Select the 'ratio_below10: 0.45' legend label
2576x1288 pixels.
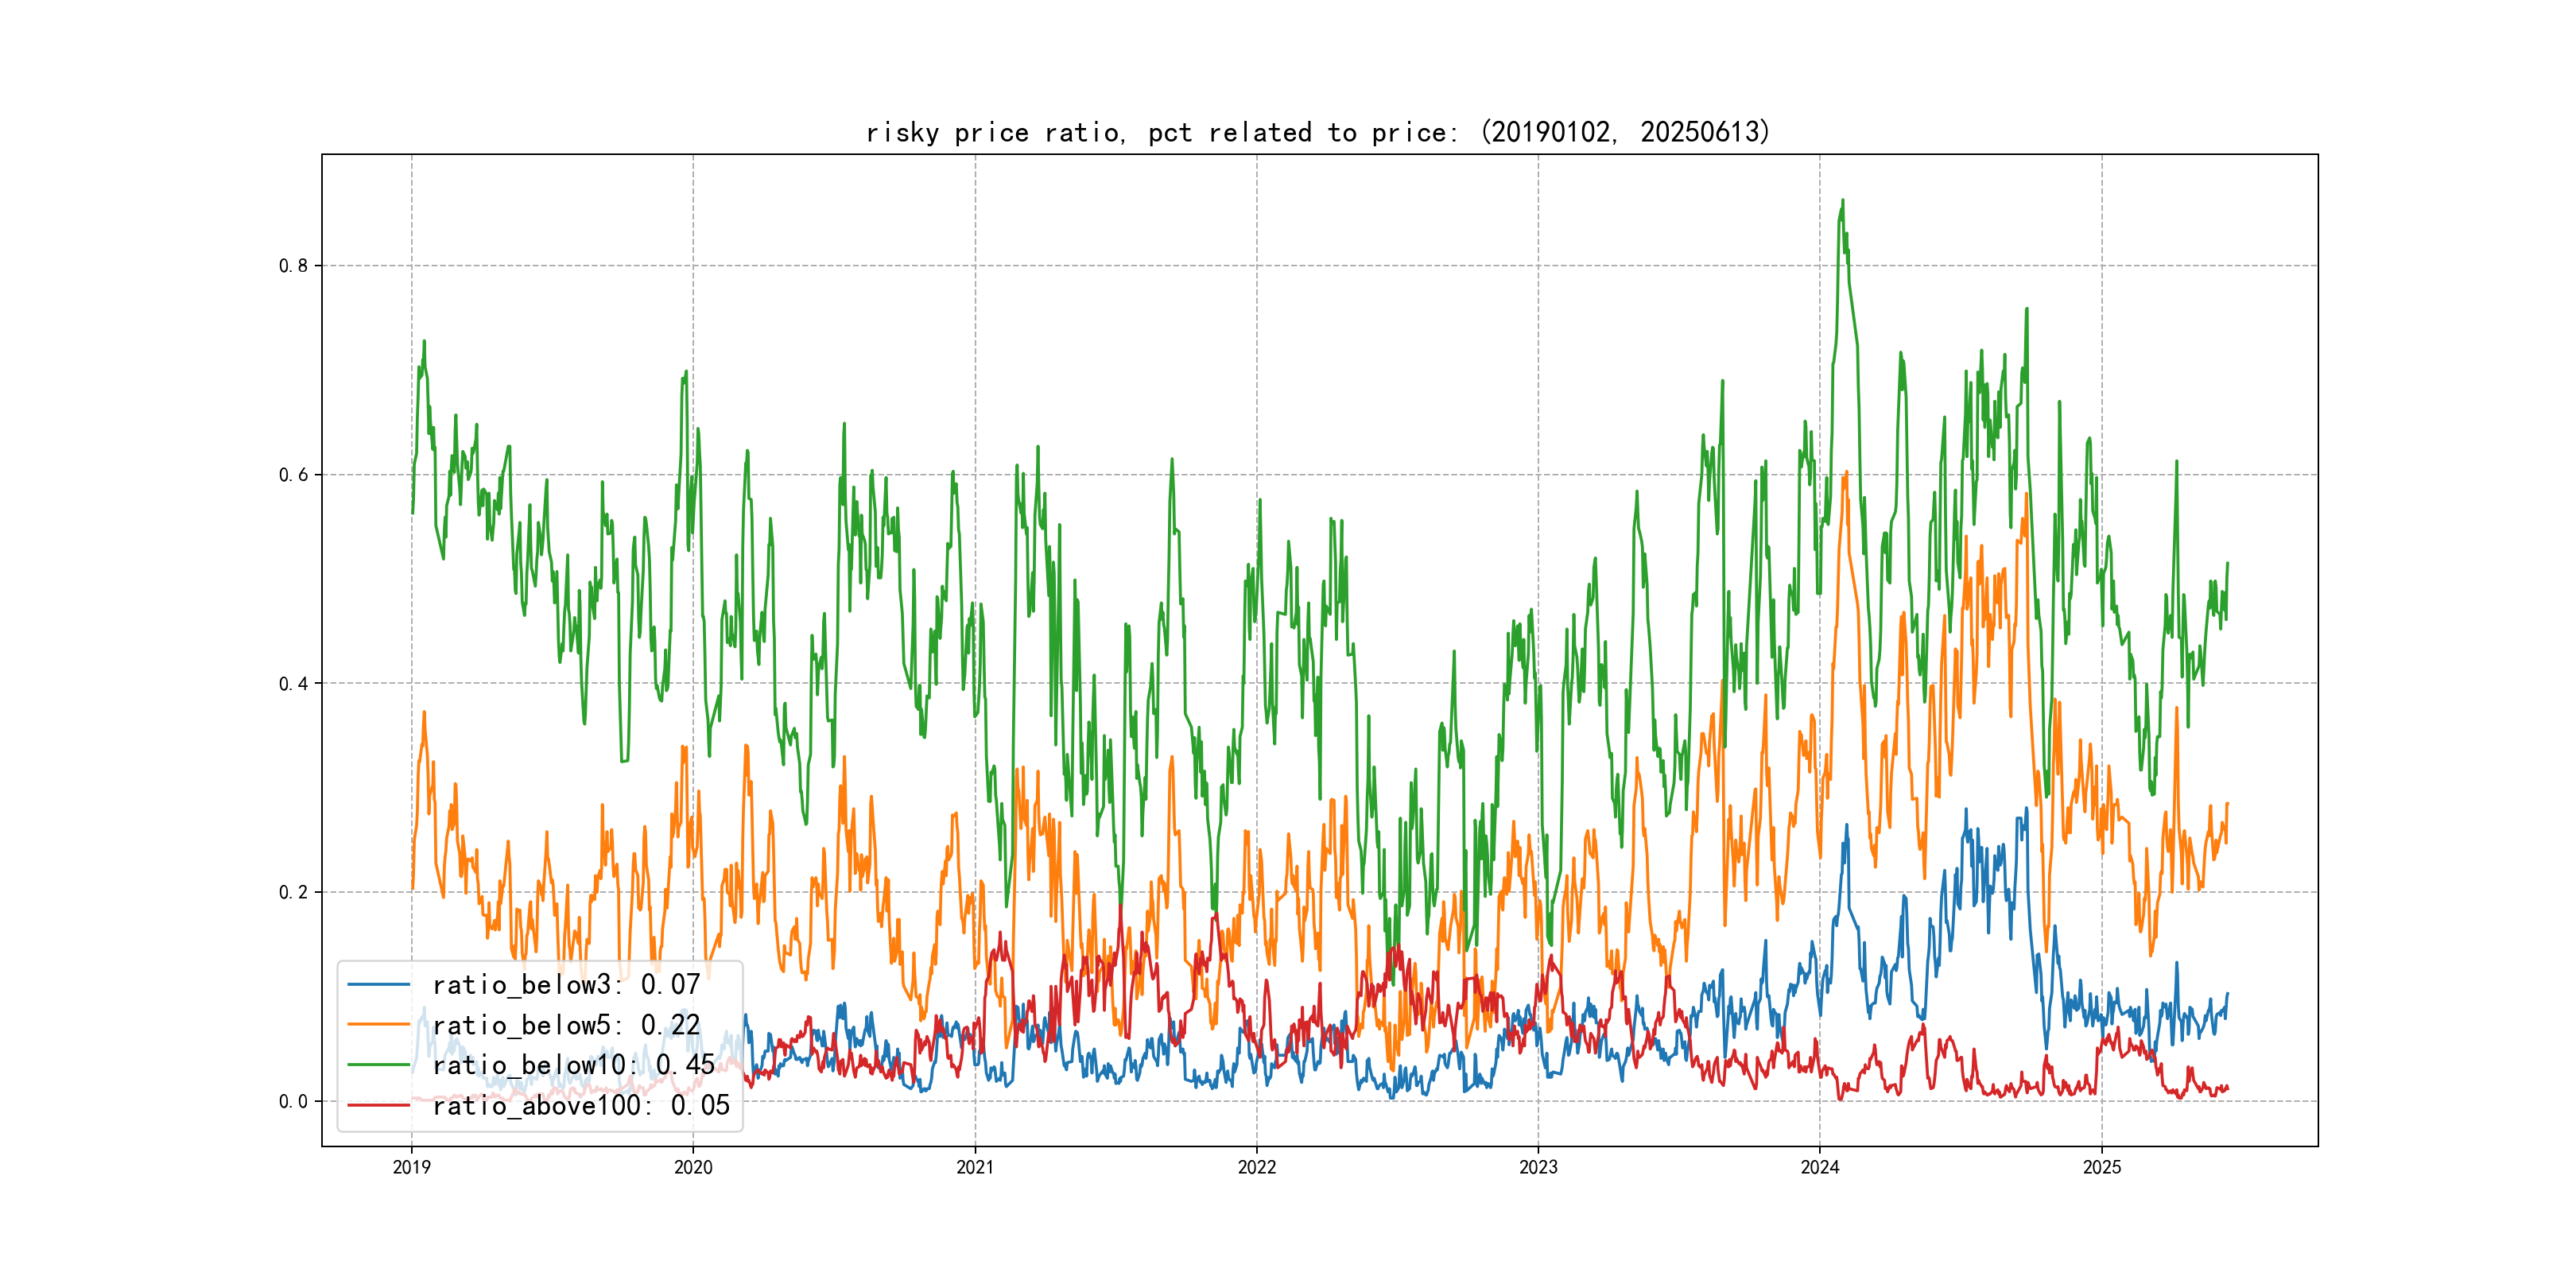tap(574, 1065)
